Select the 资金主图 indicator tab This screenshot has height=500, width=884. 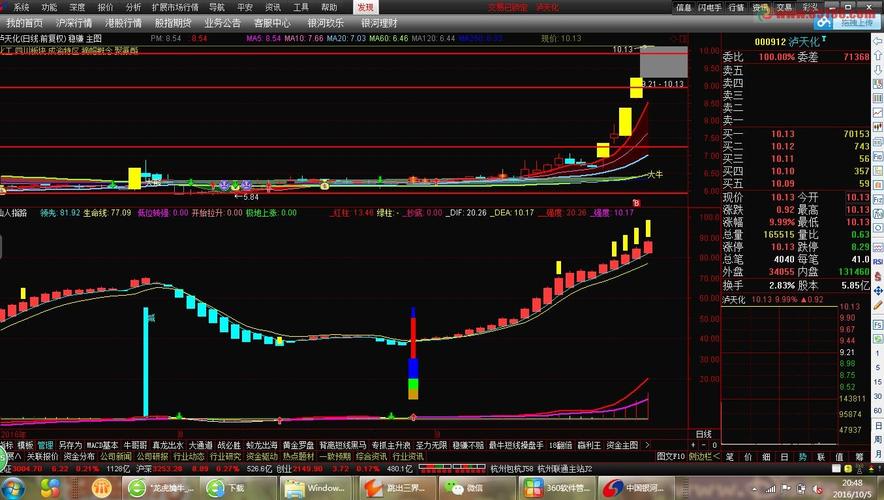click(622, 445)
